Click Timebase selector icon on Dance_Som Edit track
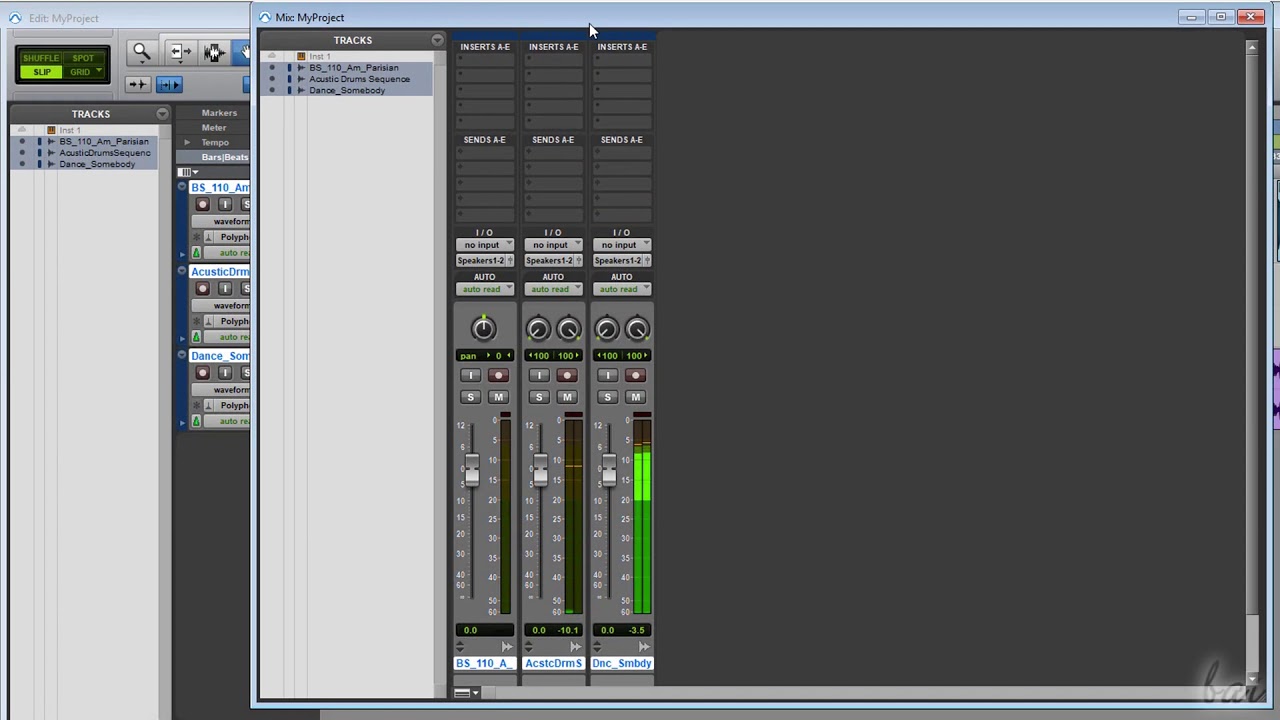The image size is (1280, 720). pyautogui.click(x=196, y=421)
